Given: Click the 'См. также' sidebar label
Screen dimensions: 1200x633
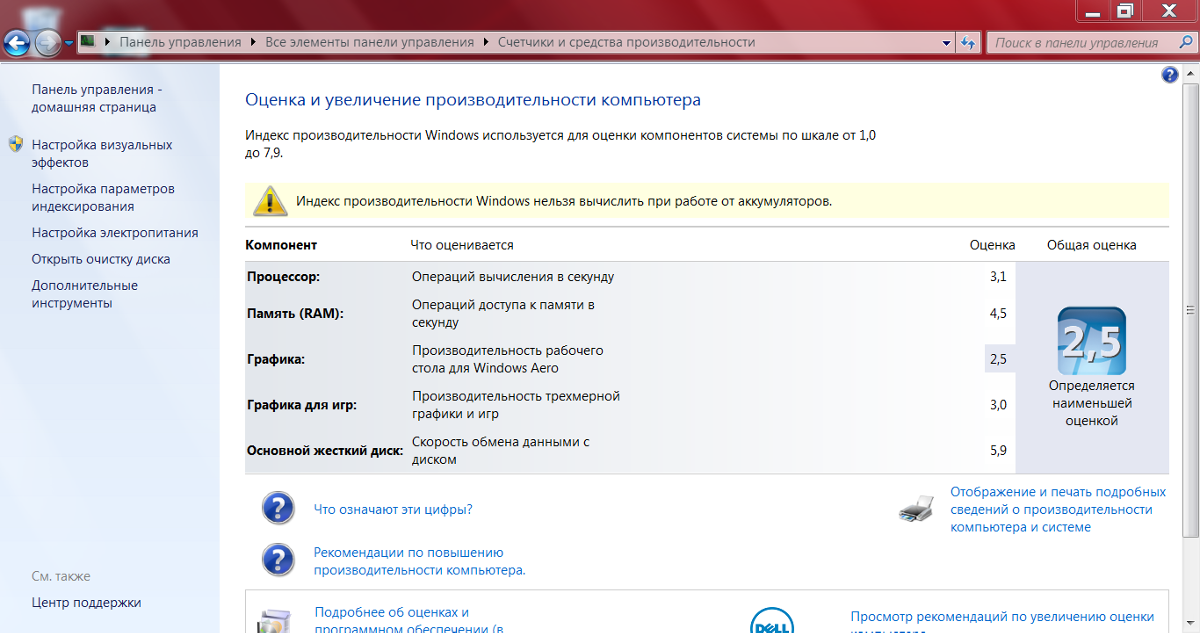Looking at the screenshot, I should (61, 577).
